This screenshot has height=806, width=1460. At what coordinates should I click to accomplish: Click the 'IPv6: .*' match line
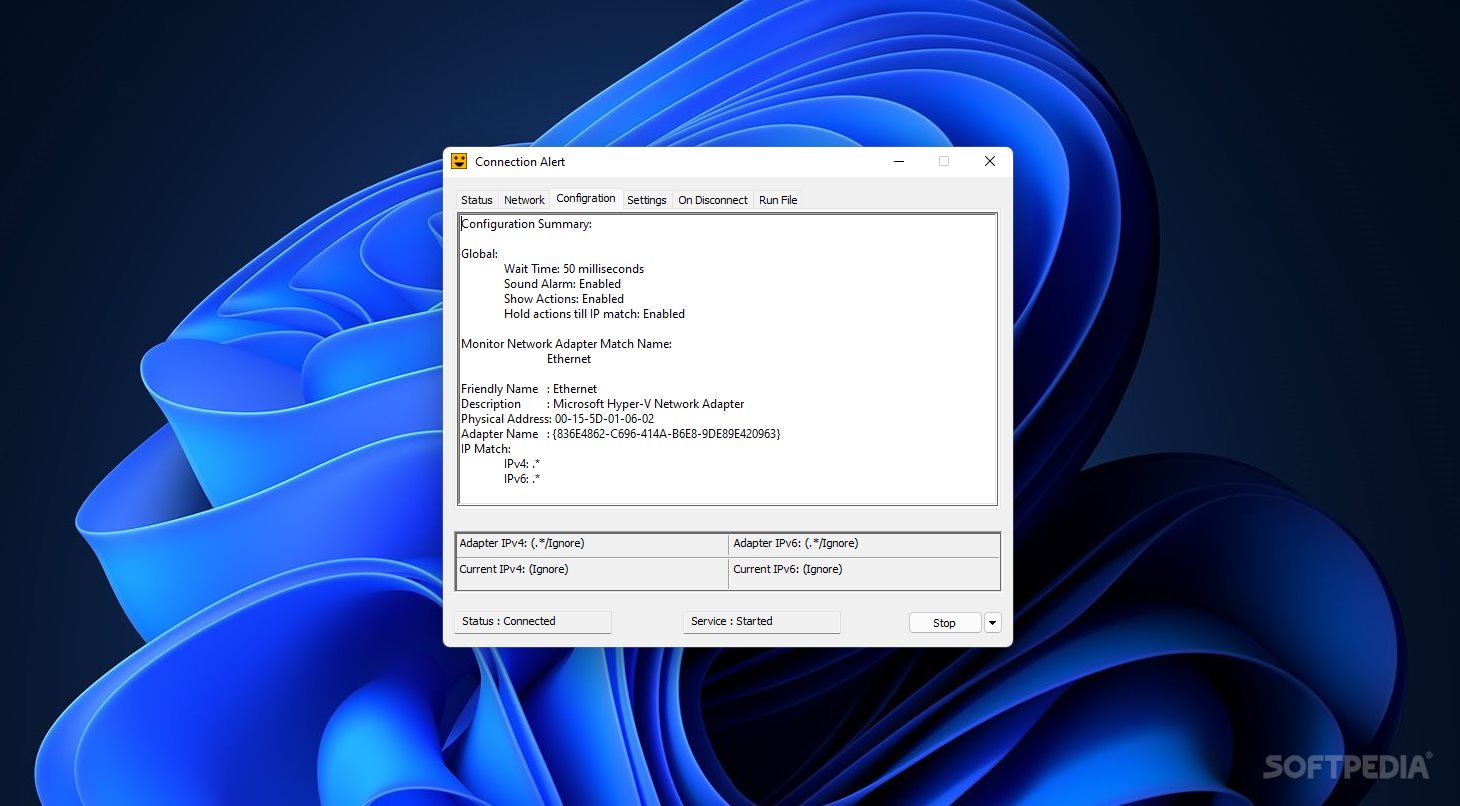click(x=522, y=479)
